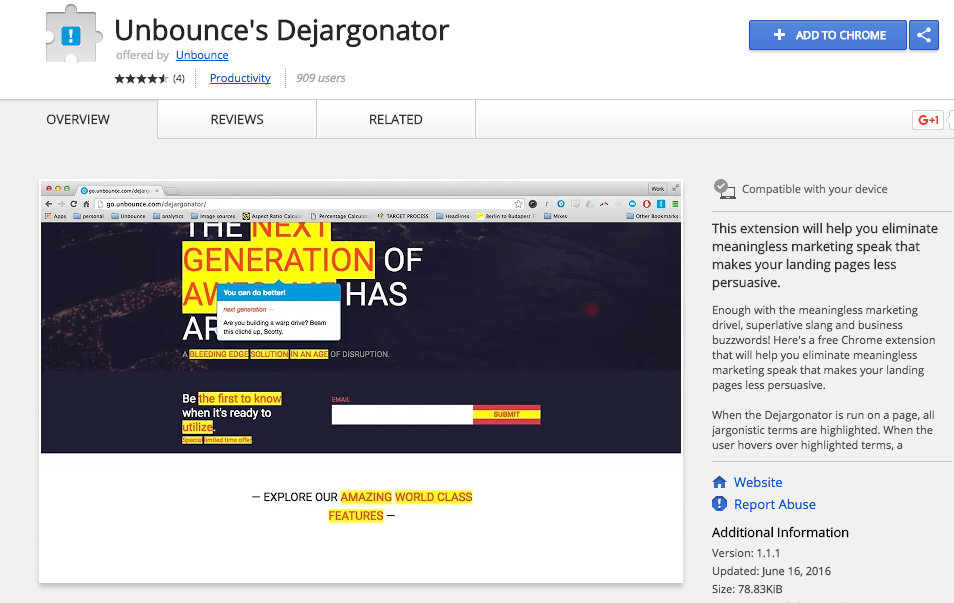Switch to the Related tab
Viewport: 954px width, 603px height.
point(395,119)
